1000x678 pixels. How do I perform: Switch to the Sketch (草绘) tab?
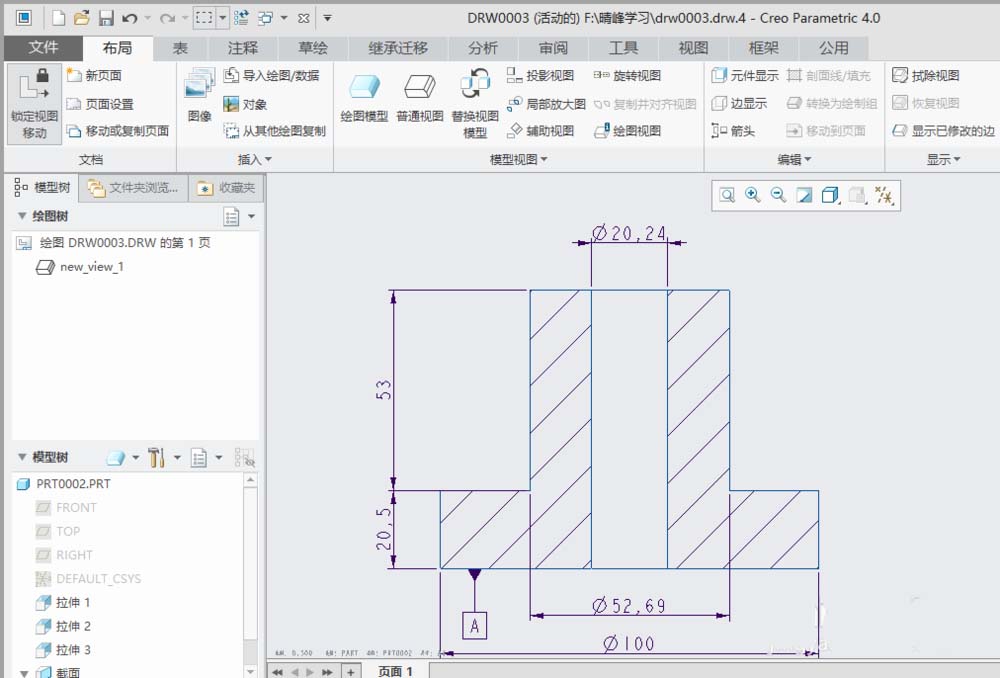click(x=313, y=48)
